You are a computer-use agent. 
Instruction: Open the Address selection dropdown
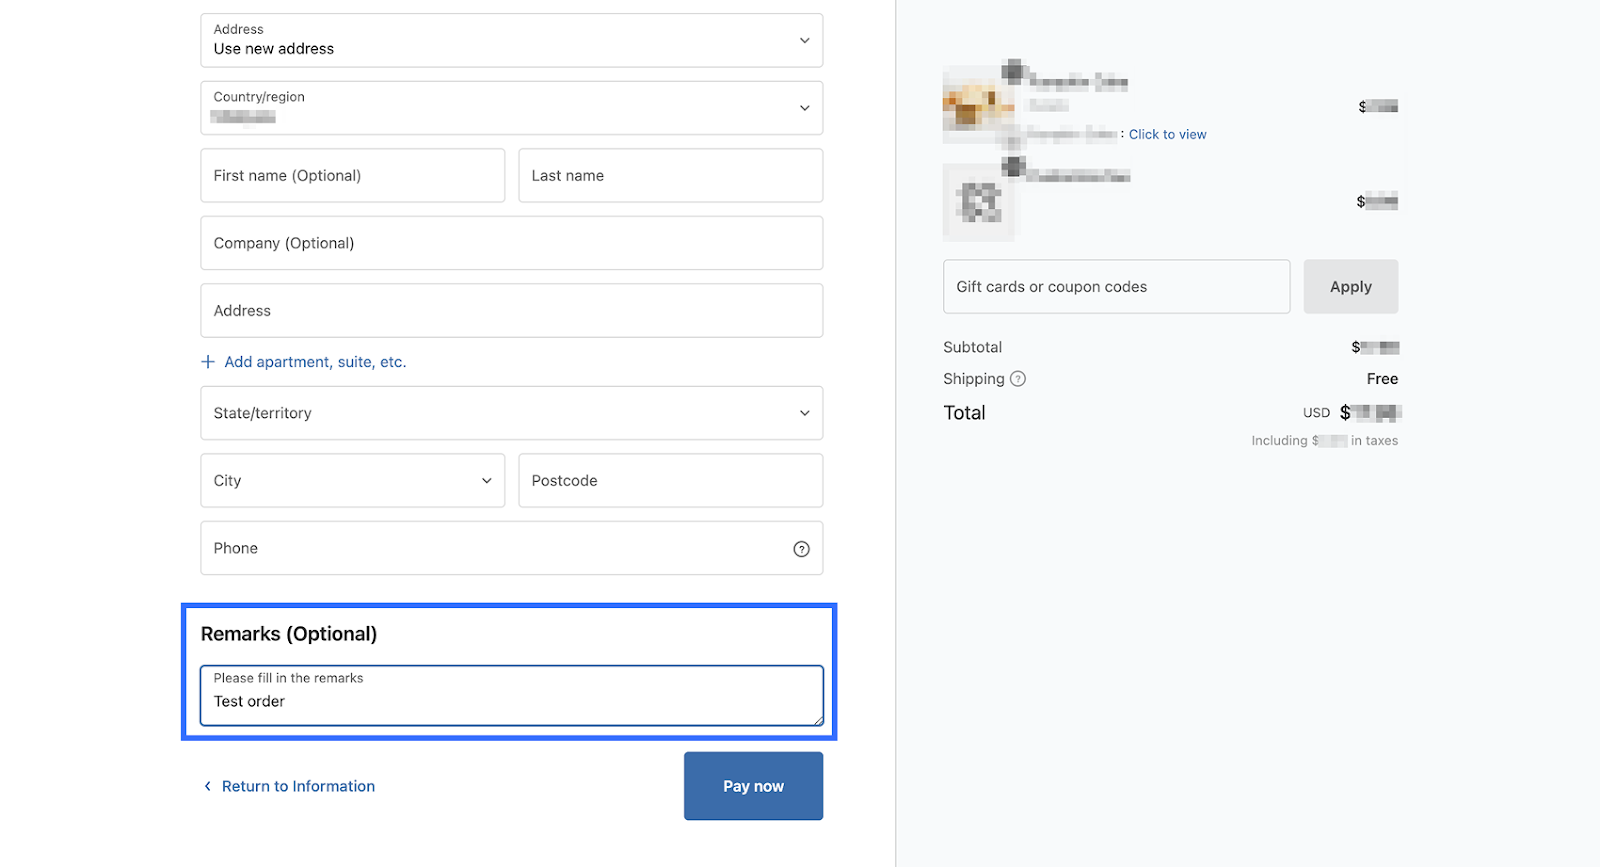pos(511,40)
